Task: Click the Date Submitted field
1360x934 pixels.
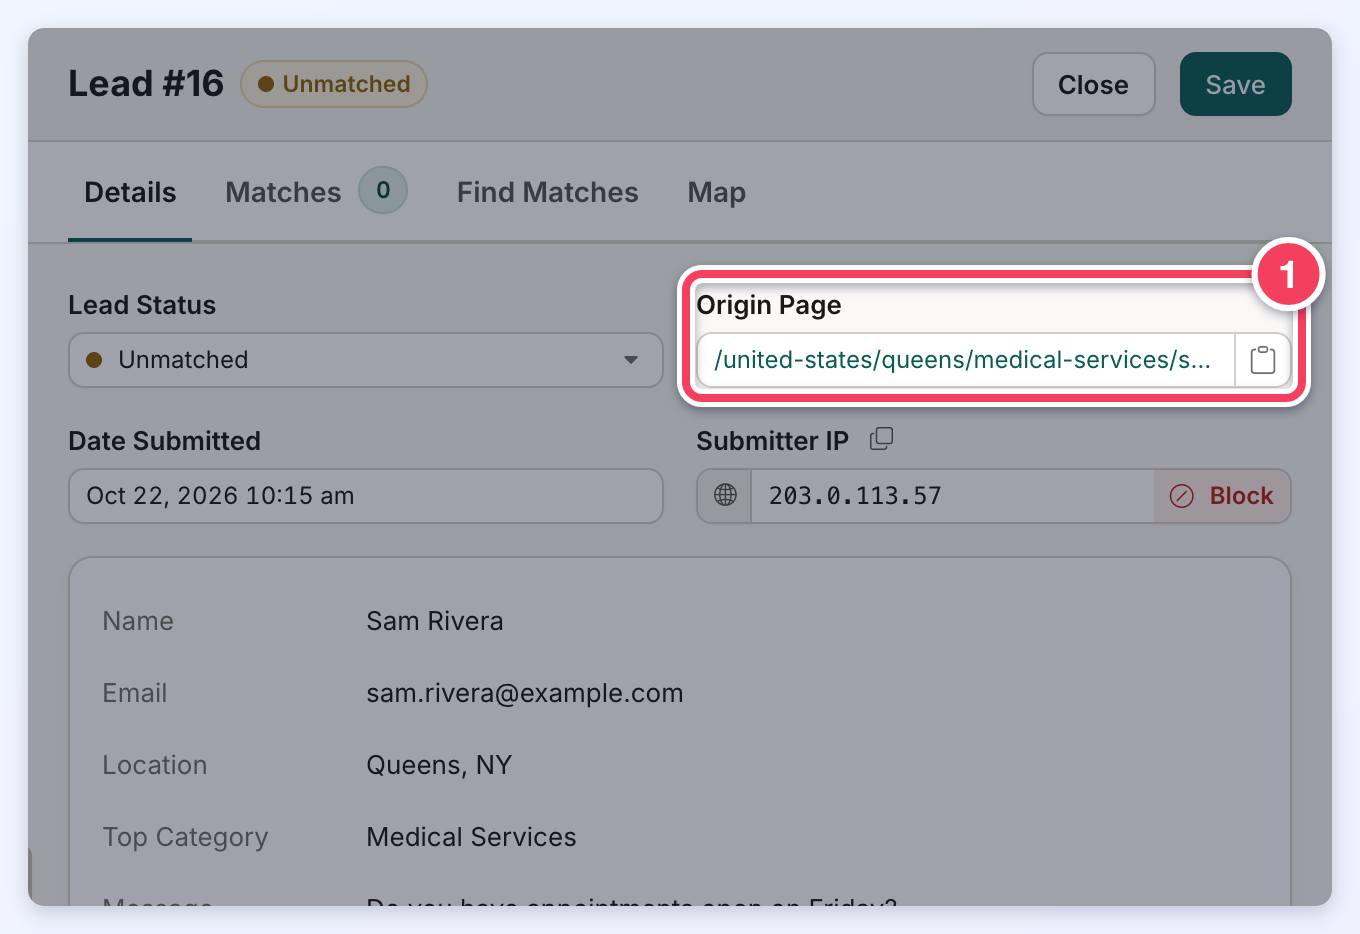Action: [x=366, y=496]
